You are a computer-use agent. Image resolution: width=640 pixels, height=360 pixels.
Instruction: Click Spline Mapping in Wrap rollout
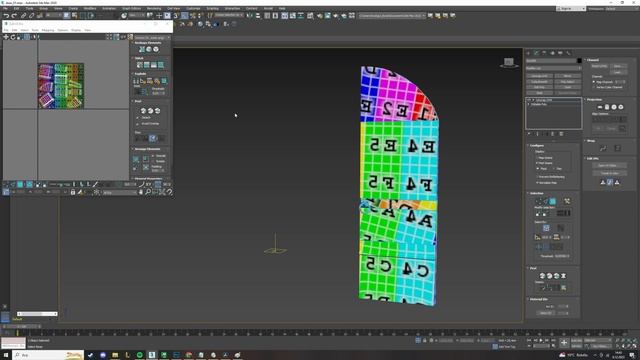[x=603, y=148]
